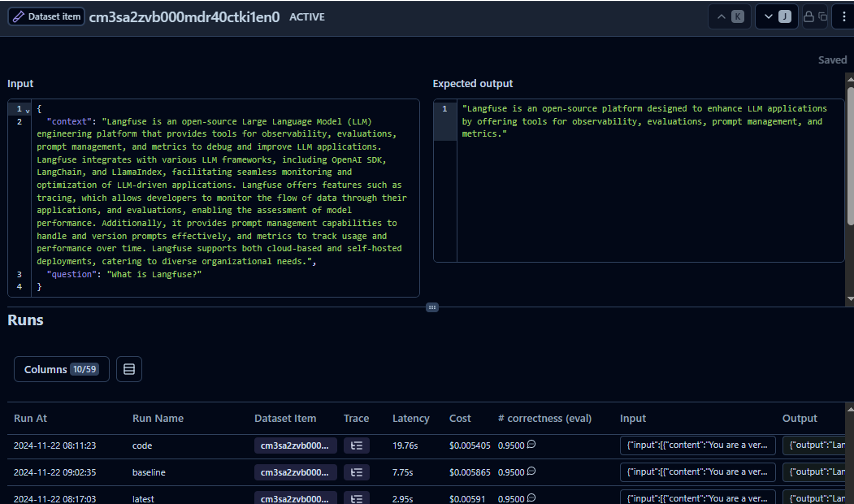Screen dimensions: 854x504
Task: Open the trace for the code run
Action: coord(358,445)
